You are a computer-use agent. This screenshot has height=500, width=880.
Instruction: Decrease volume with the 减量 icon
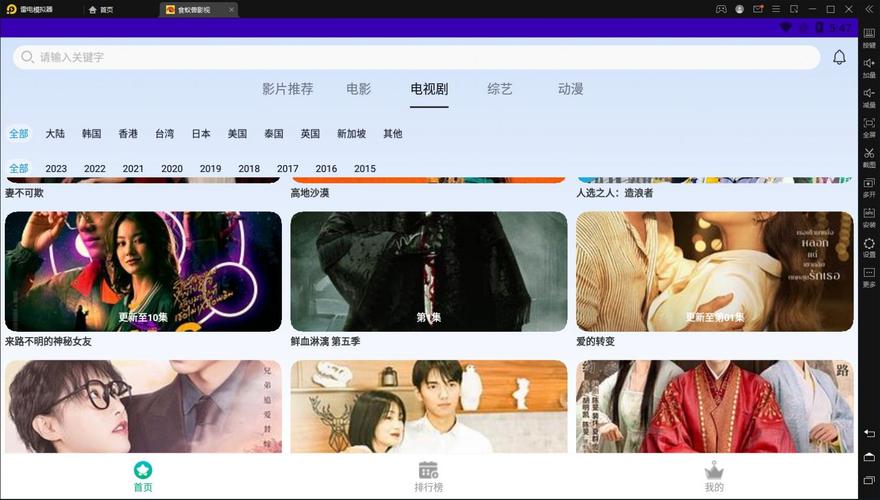click(x=869, y=95)
